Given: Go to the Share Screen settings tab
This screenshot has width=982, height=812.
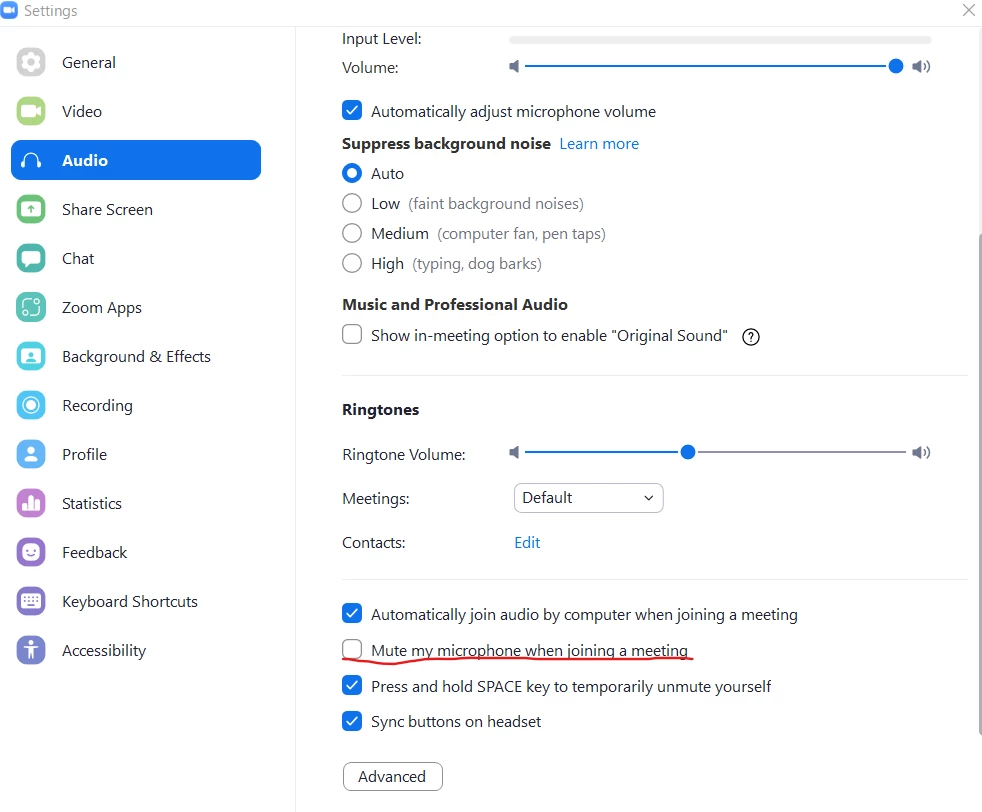Looking at the screenshot, I should (x=107, y=210).
